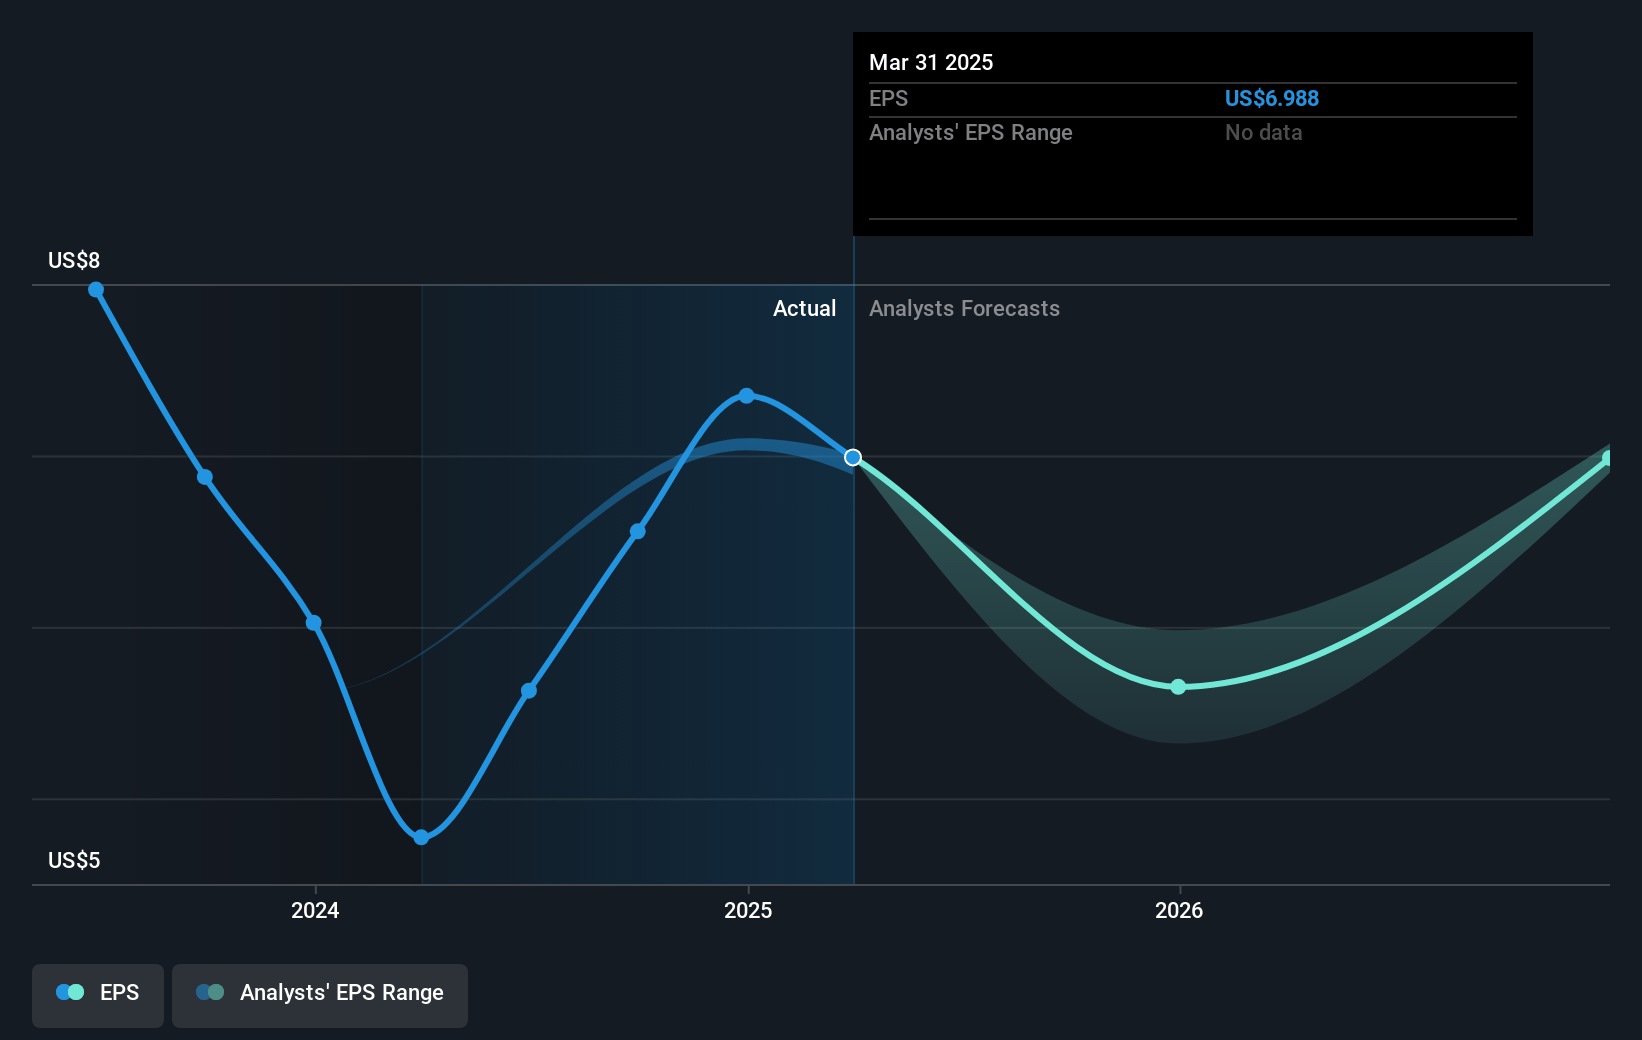This screenshot has height=1040, width=1642.
Task: Toggle the EPS legend series
Action: point(98,995)
